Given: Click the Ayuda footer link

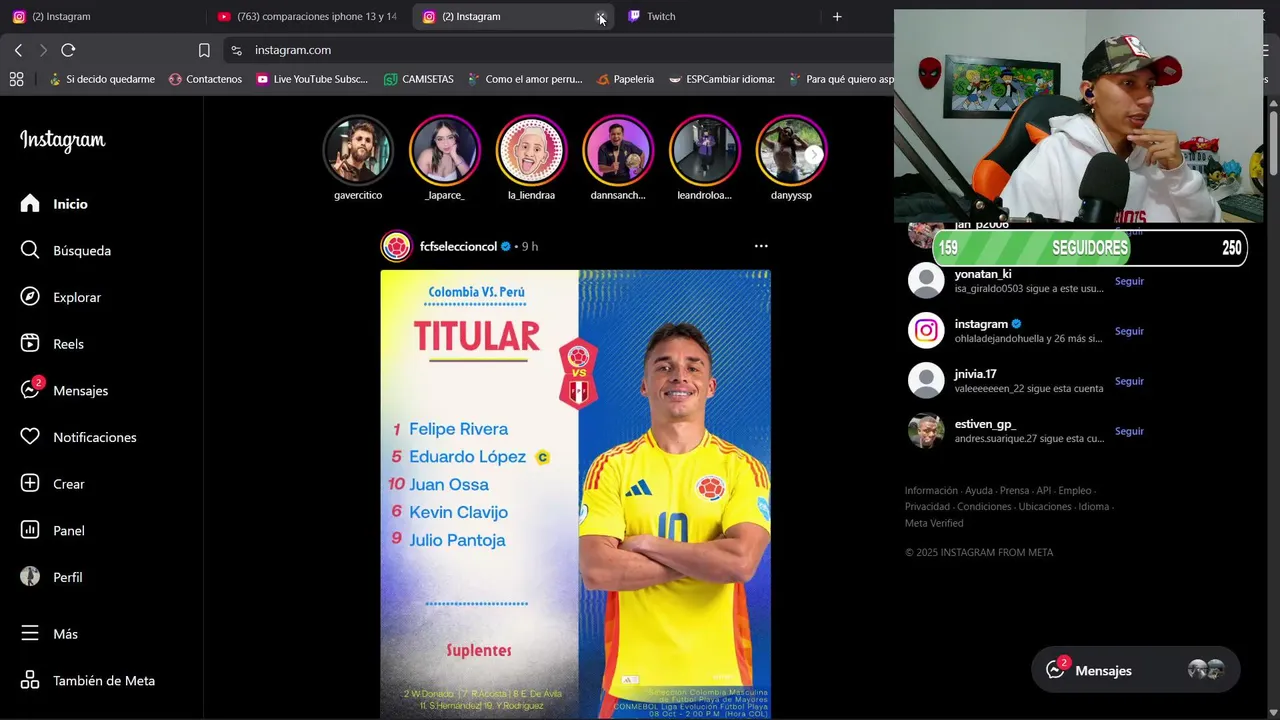Looking at the screenshot, I should click(979, 491).
